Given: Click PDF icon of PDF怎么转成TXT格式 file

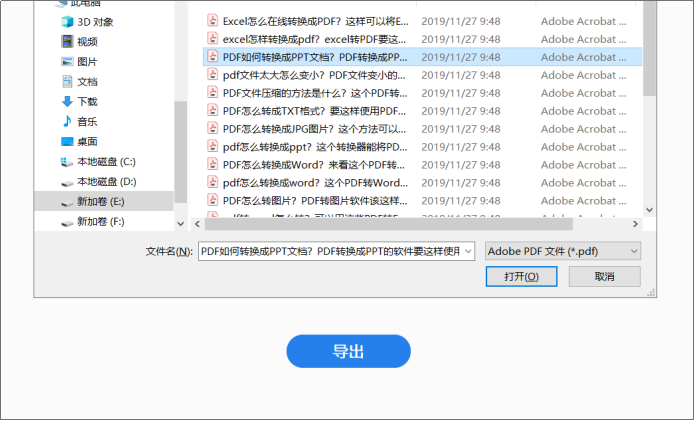Looking at the screenshot, I should click(213, 110).
